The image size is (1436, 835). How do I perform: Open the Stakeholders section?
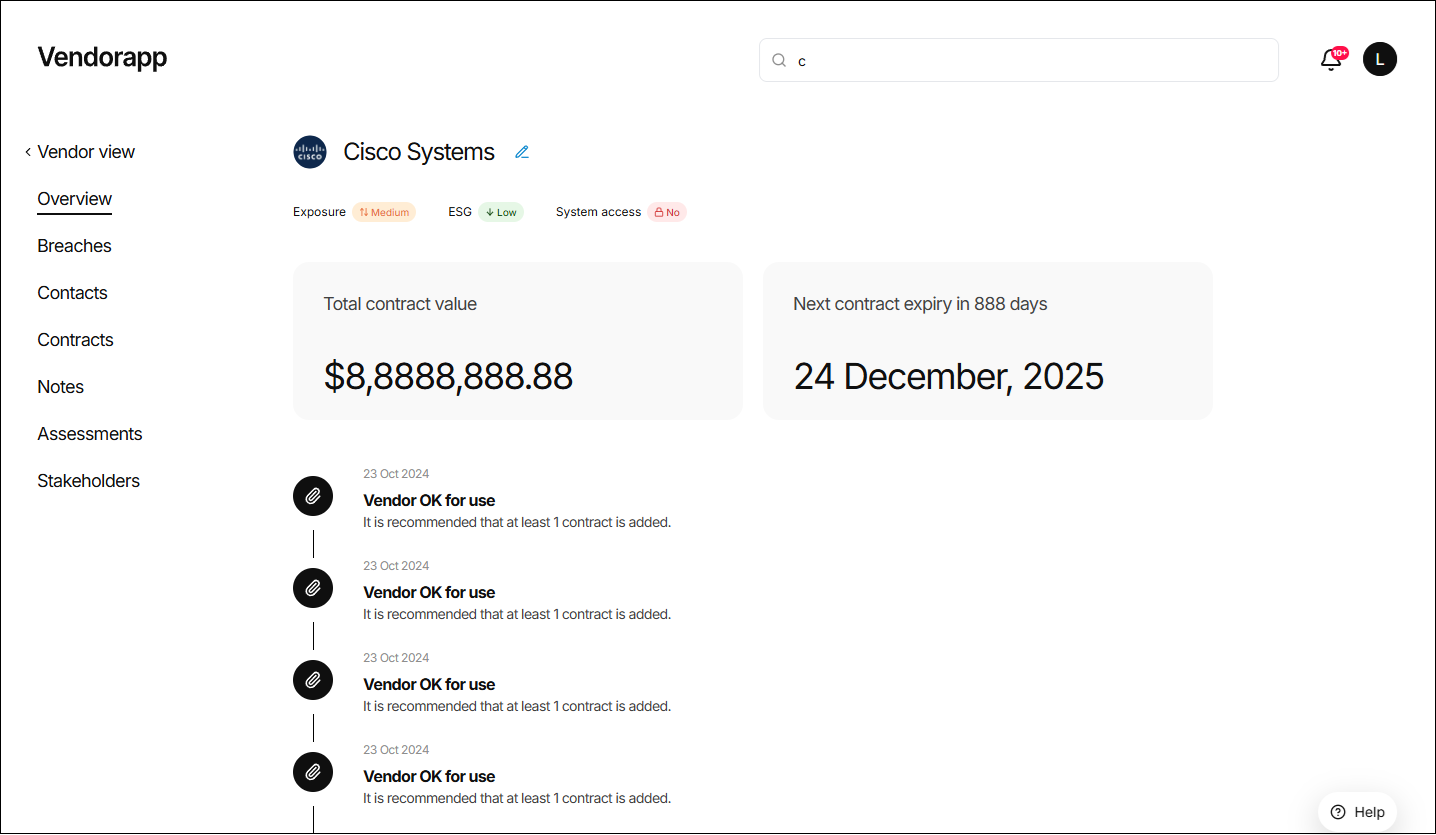pyautogui.click(x=88, y=481)
